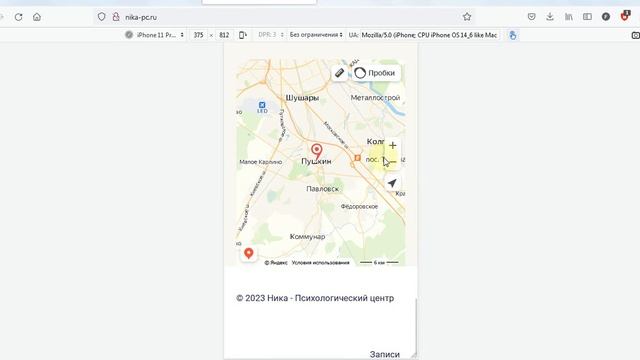This screenshot has width=640, height=360.
Task: Reload the current page
Action: (18, 17)
